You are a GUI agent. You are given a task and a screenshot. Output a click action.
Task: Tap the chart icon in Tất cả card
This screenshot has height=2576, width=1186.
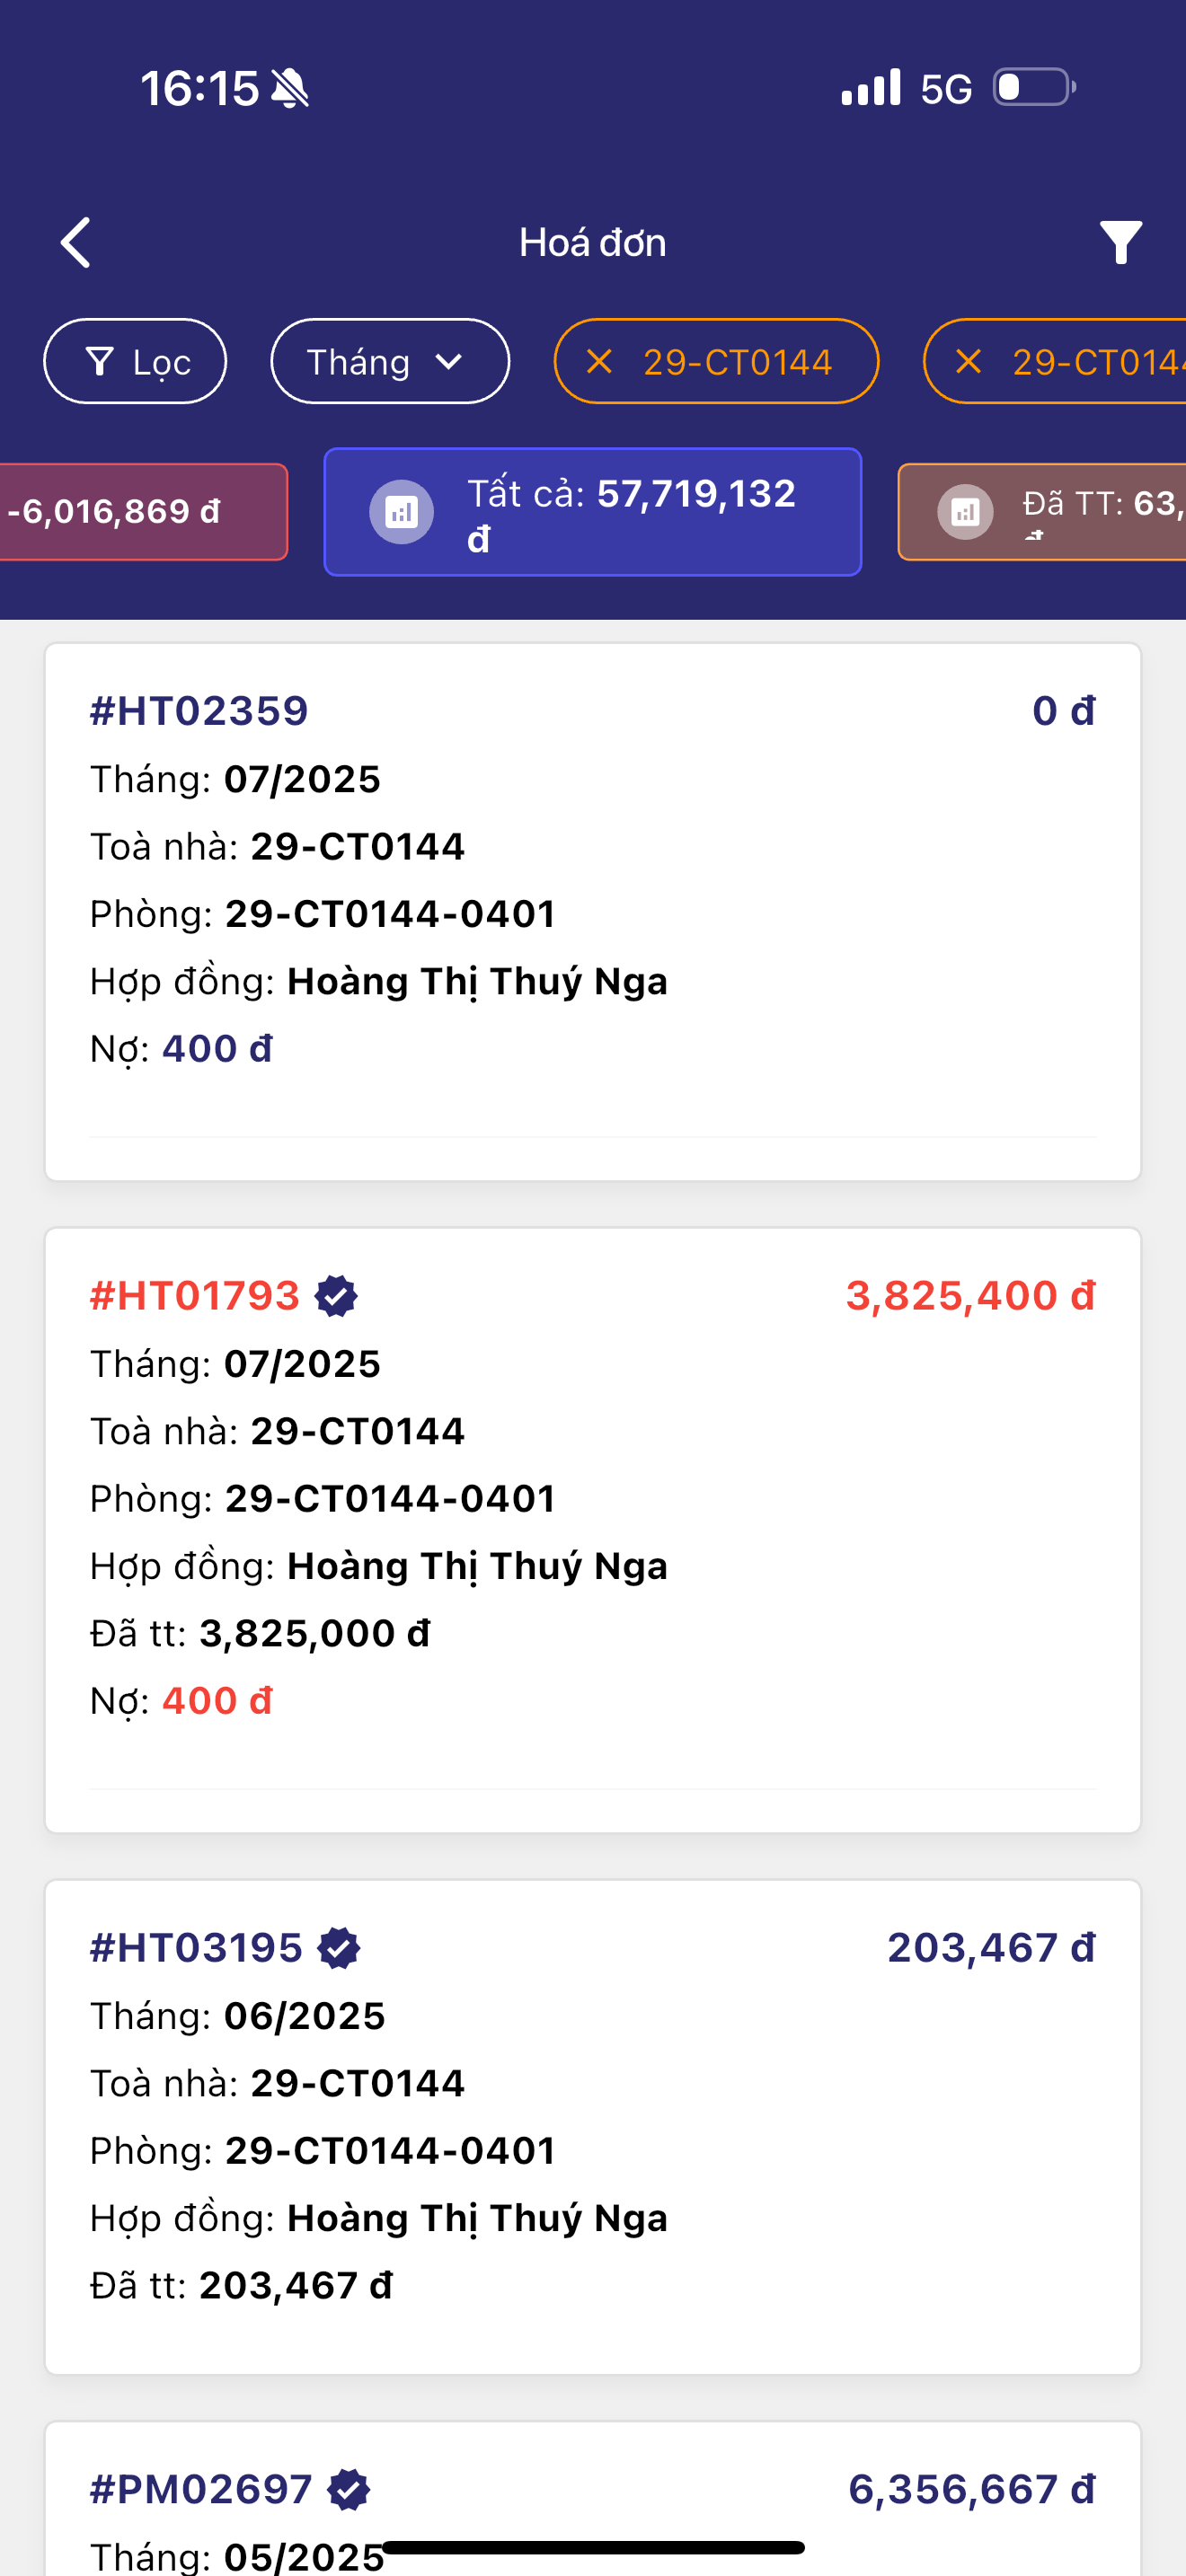pos(401,513)
